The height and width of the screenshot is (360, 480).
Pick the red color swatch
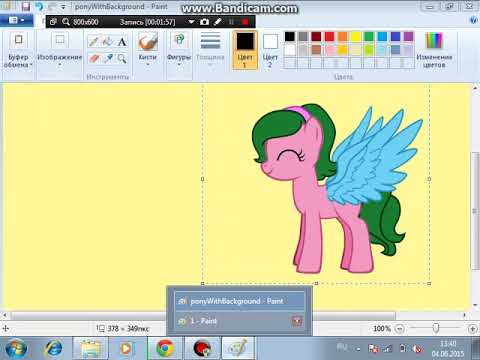pyautogui.click(x=329, y=36)
